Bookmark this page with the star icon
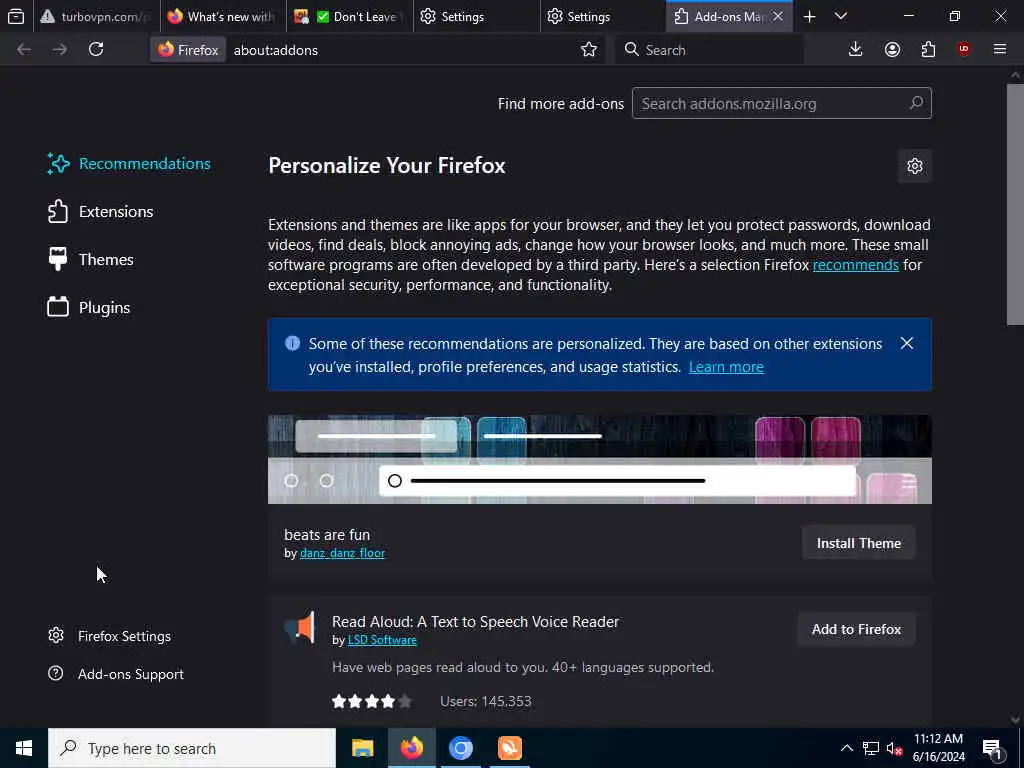1024x768 pixels. pyautogui.click(x=588, y=50)
